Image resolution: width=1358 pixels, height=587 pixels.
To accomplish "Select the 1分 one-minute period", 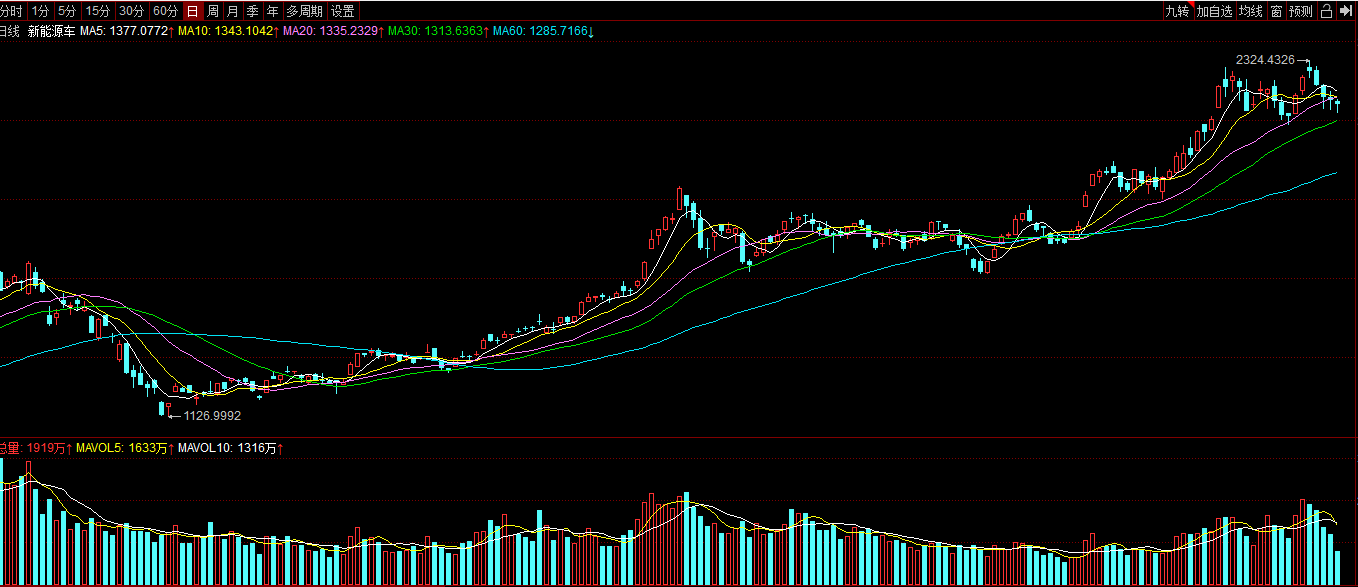I will coord(40,11).
